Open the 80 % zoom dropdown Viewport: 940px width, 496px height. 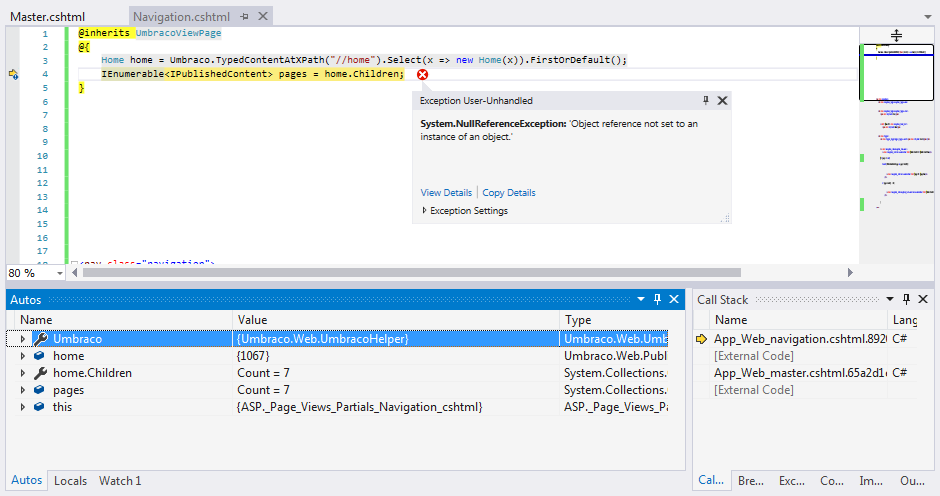point(59,273)
